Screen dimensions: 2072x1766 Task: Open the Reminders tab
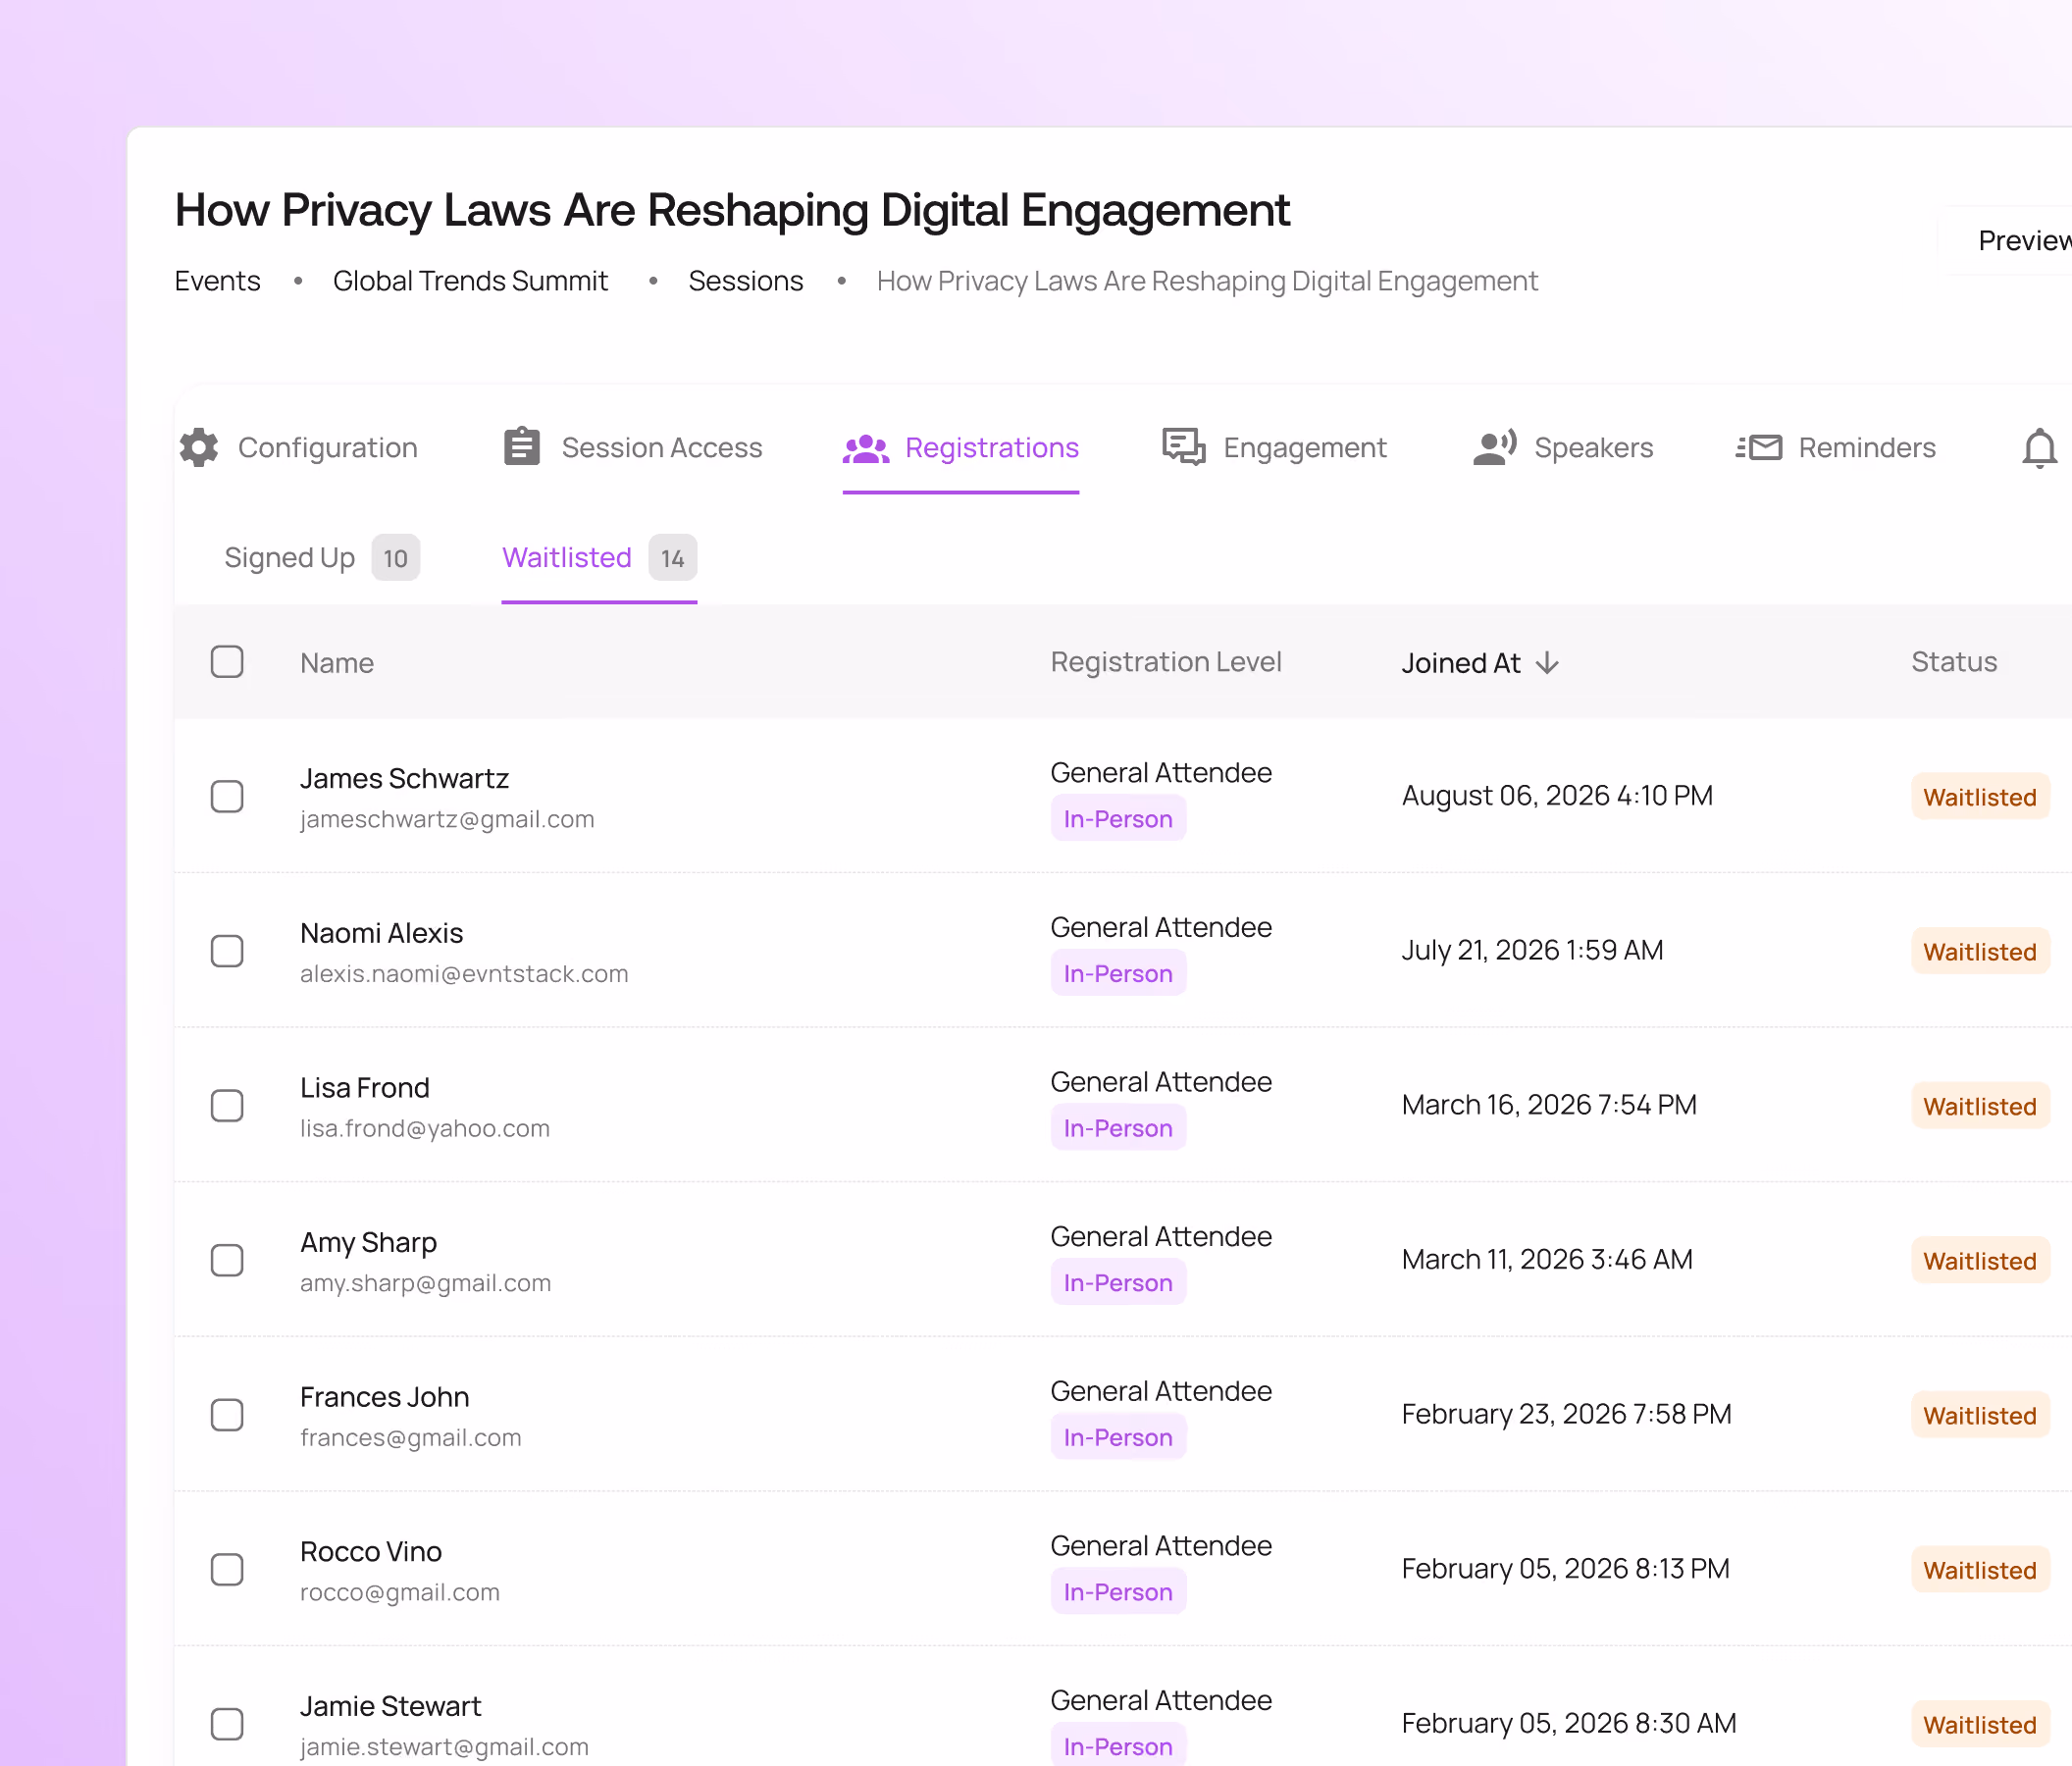1836,447
